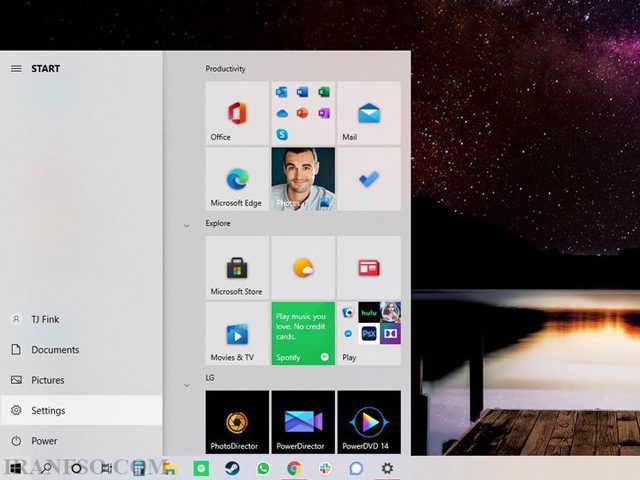
Task: Launch PowerDVD 14 tile
Action: 369,422
